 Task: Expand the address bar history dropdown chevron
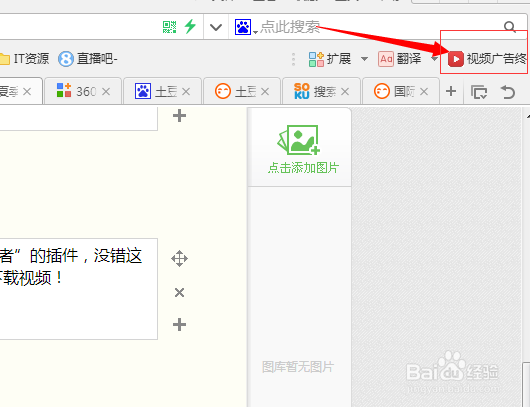[216, 27]
